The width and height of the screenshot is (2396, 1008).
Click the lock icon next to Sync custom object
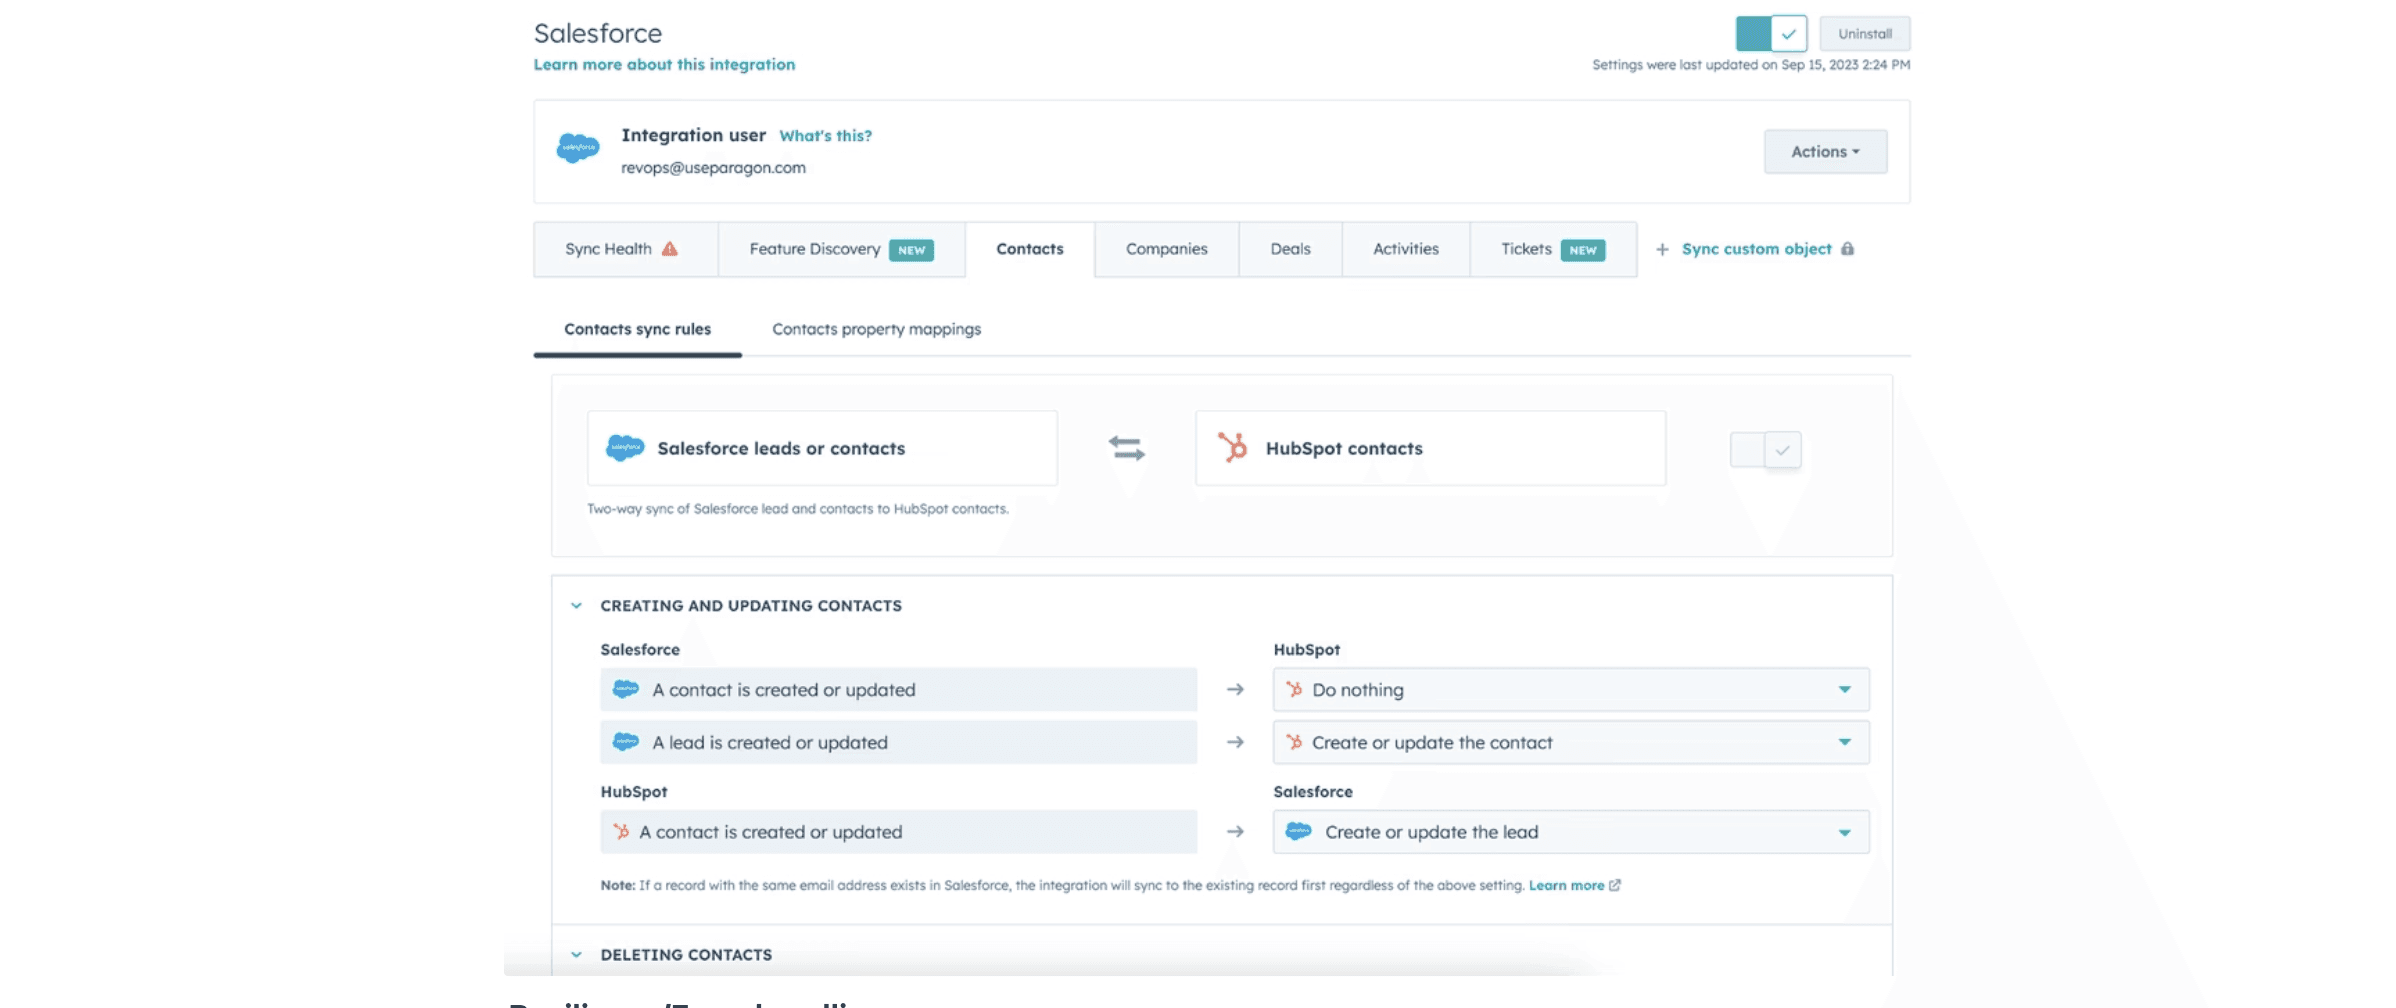(1847, 249)
